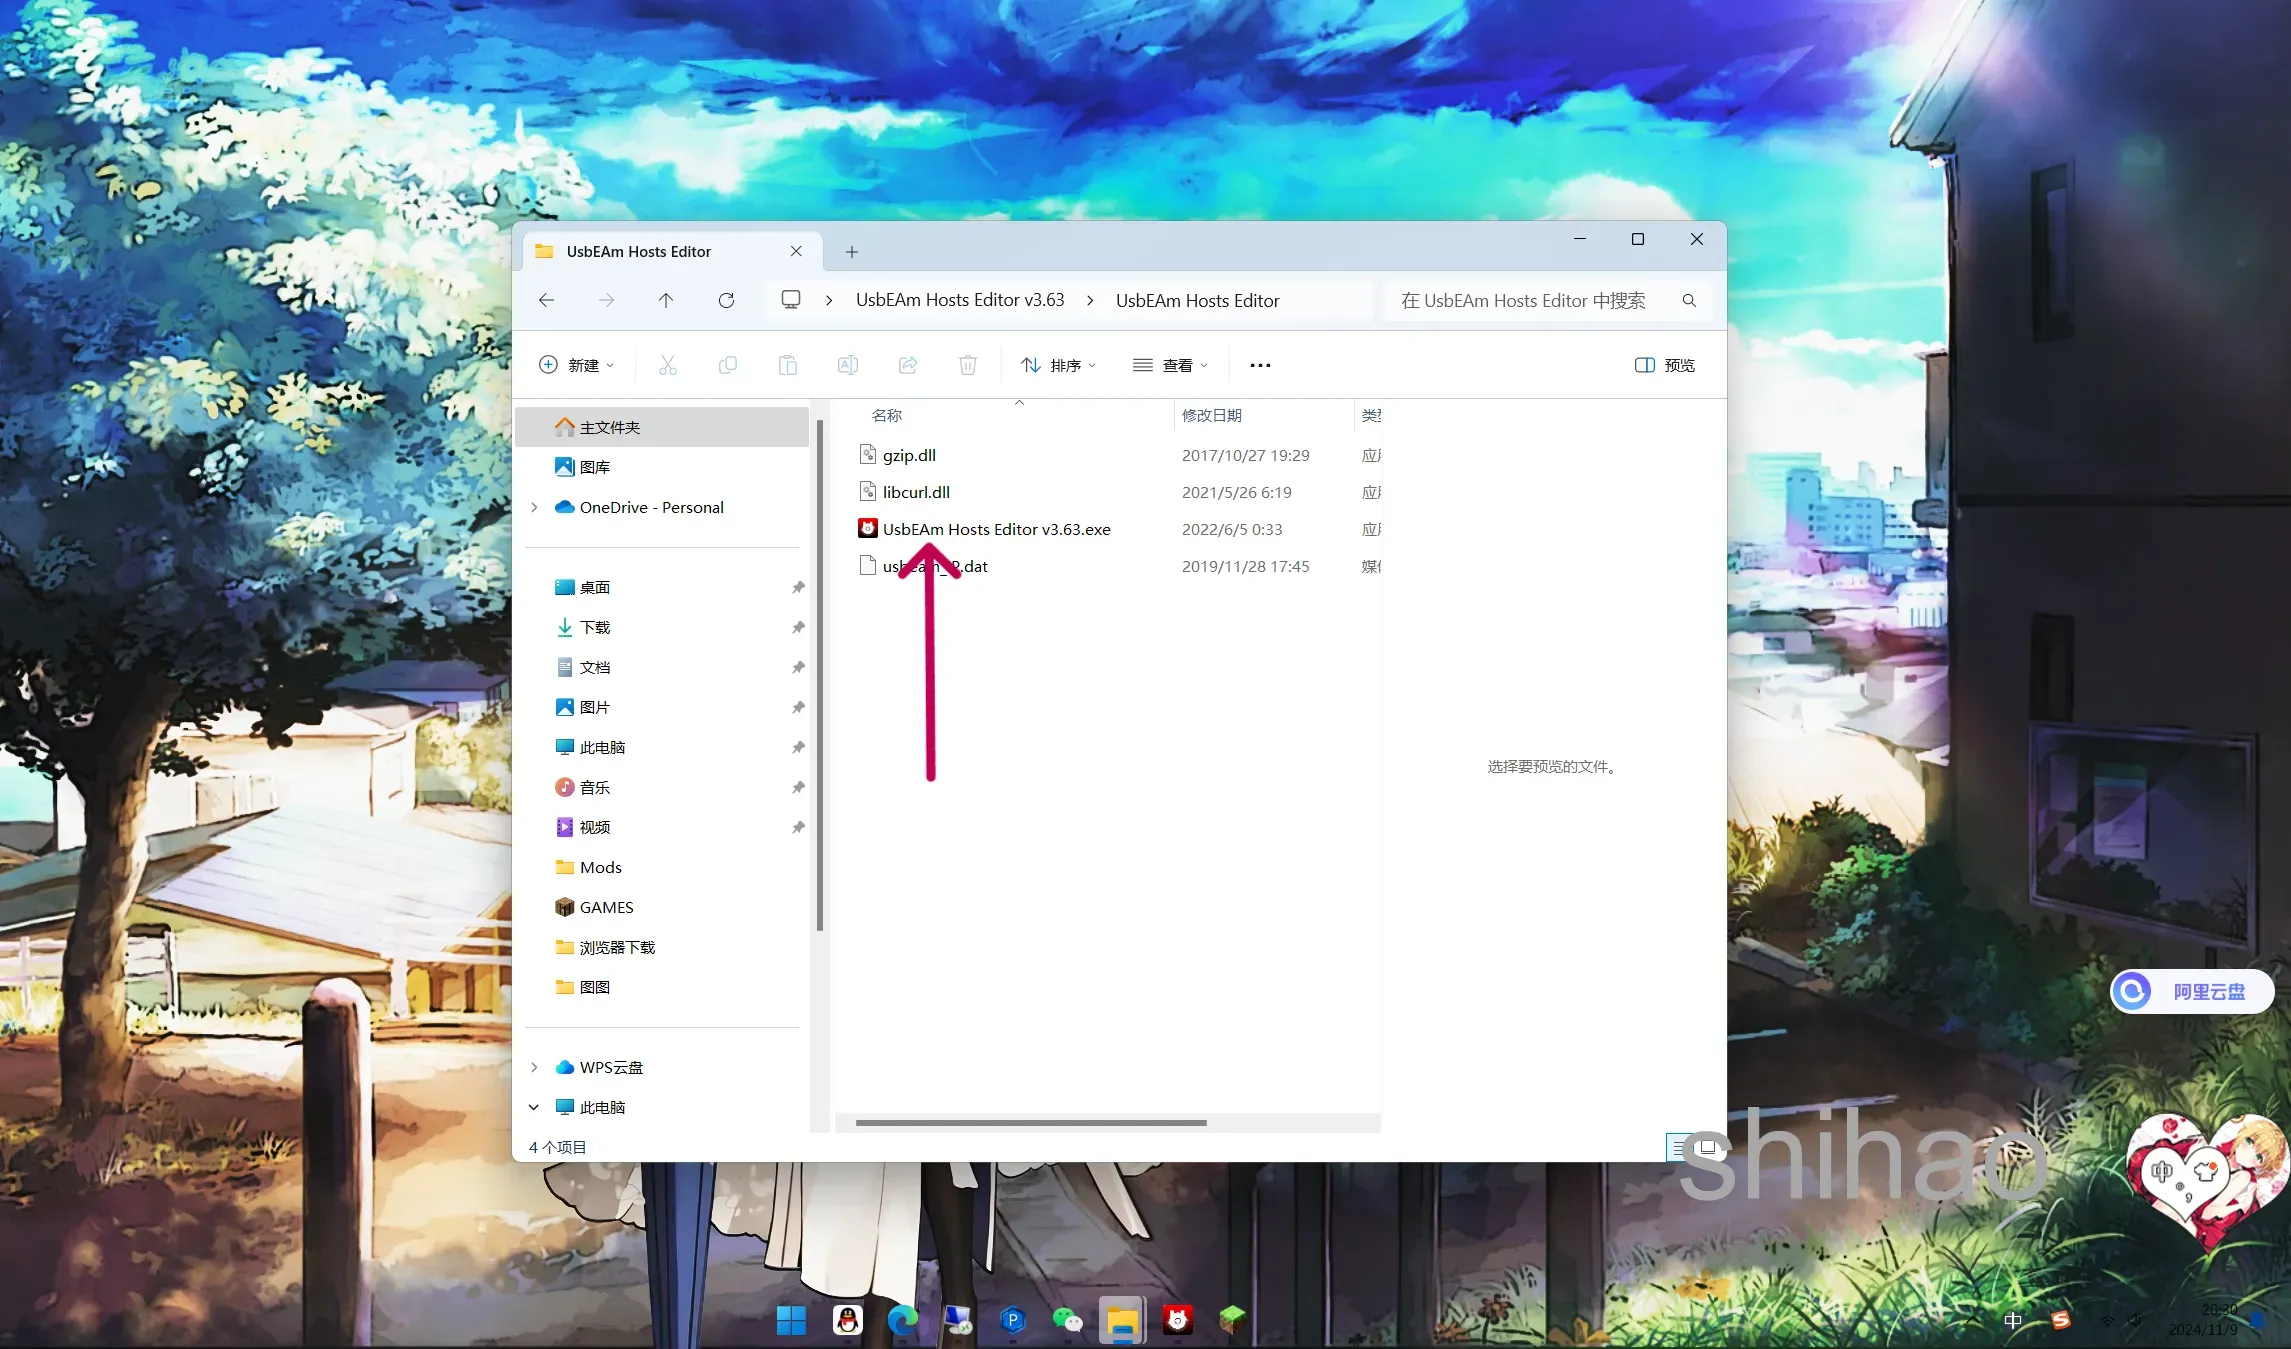Add a new tab with plus button
2291x1349 pixels.
tap(852, 252)
